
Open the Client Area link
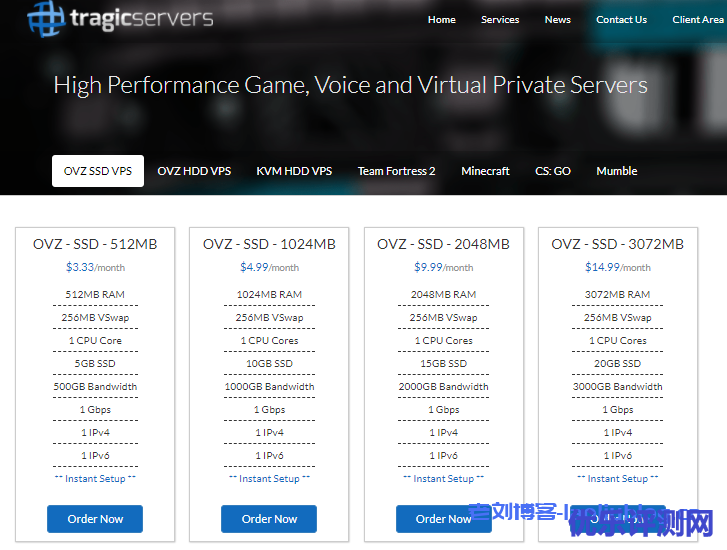tap(698, 19)
